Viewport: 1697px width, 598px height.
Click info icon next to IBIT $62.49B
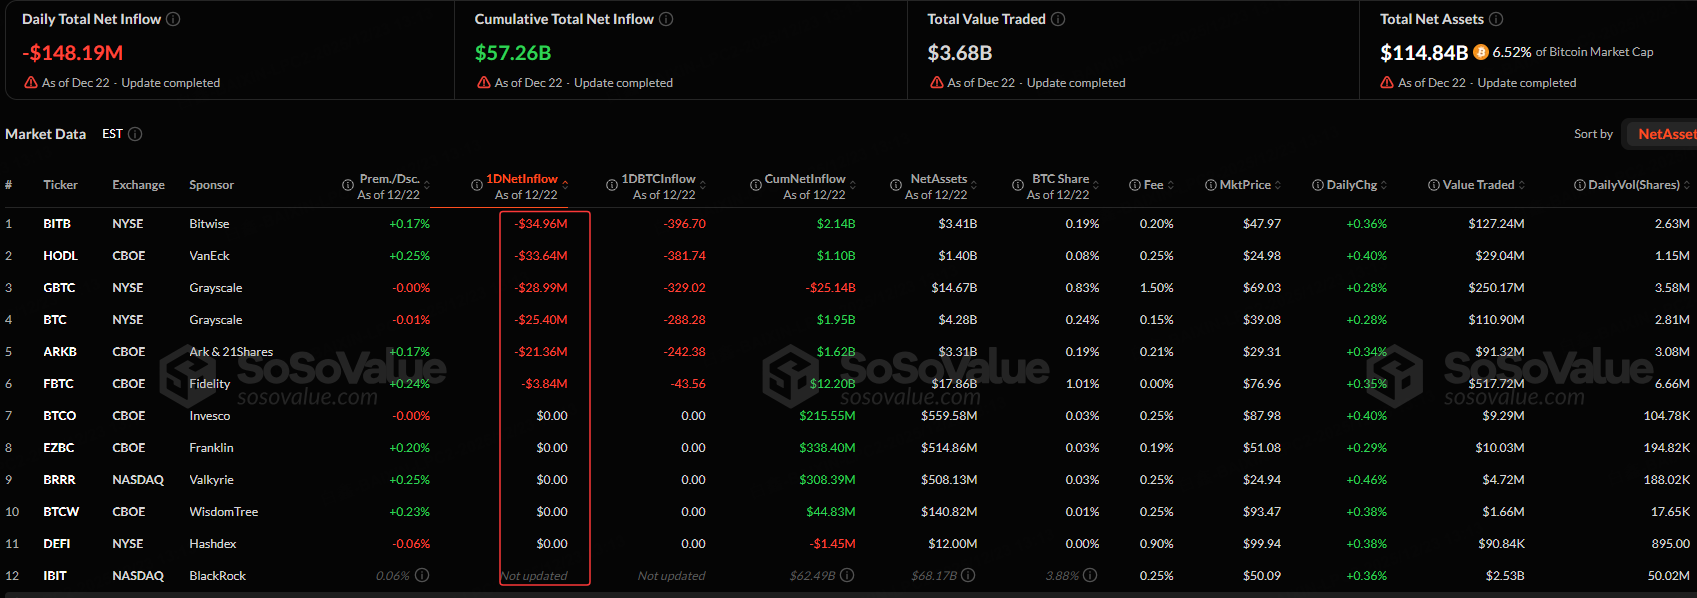pyautogui.click(x=847, y=575)
